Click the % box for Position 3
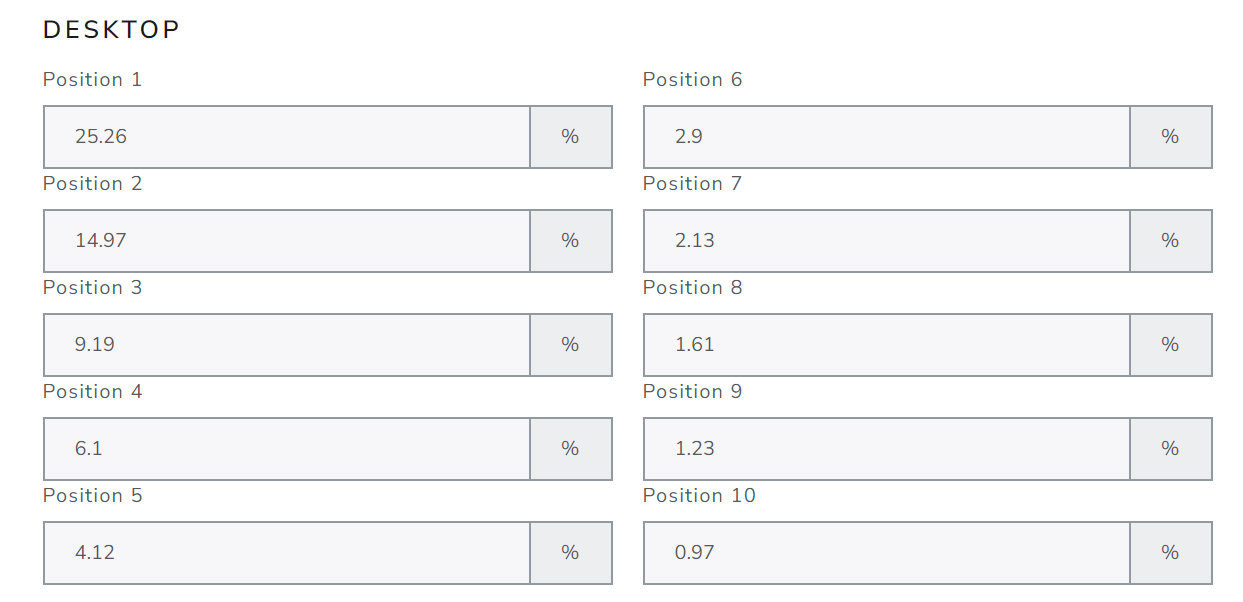The image size is (1243, 602). tap(571, 345)
